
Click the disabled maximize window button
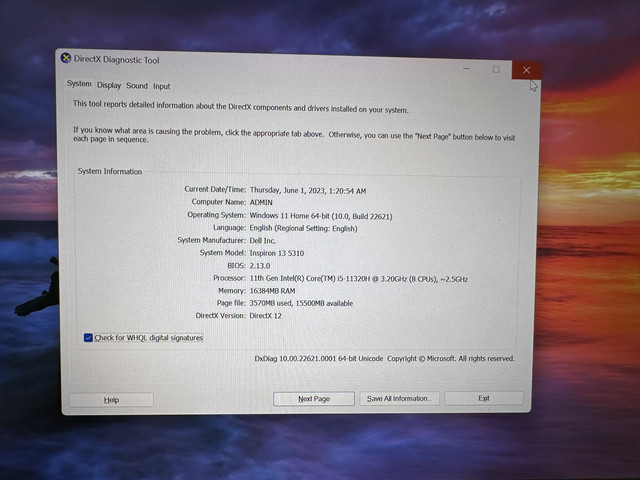[x=496, y=69]
